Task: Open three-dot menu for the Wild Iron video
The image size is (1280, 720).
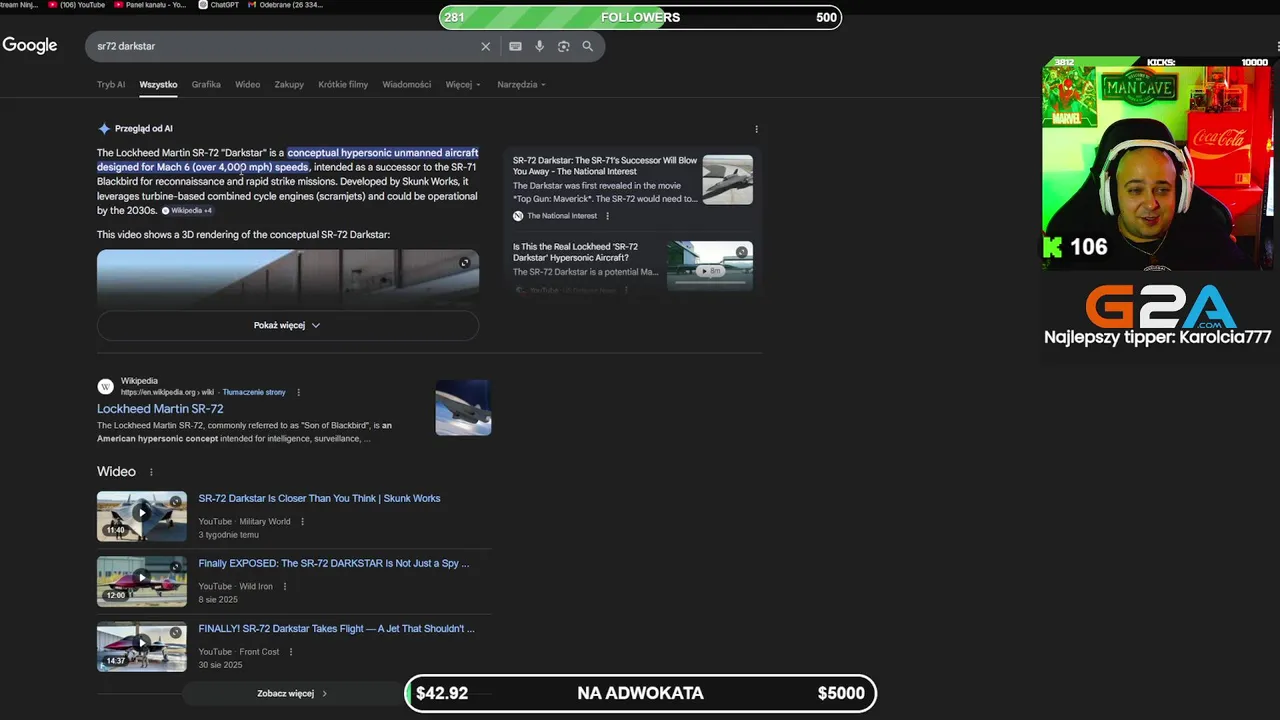Action: tap(284, 587)
